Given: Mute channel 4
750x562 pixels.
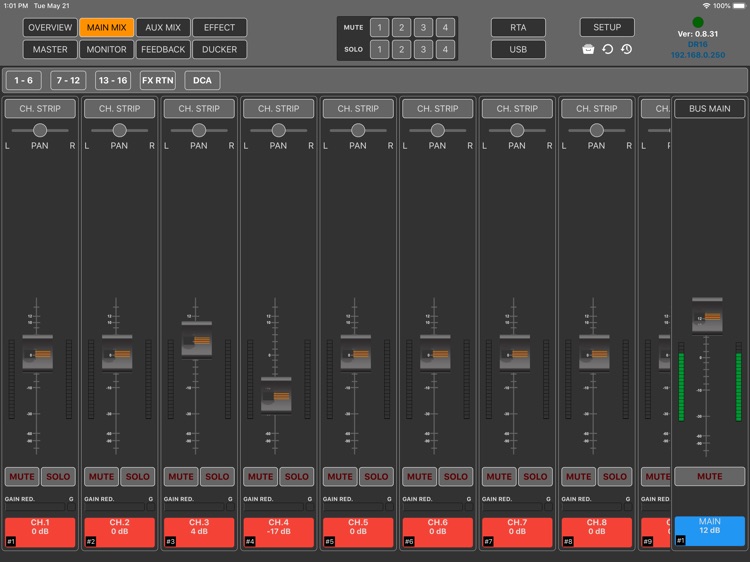Looking at the screenshot, I should pos(261,476).
